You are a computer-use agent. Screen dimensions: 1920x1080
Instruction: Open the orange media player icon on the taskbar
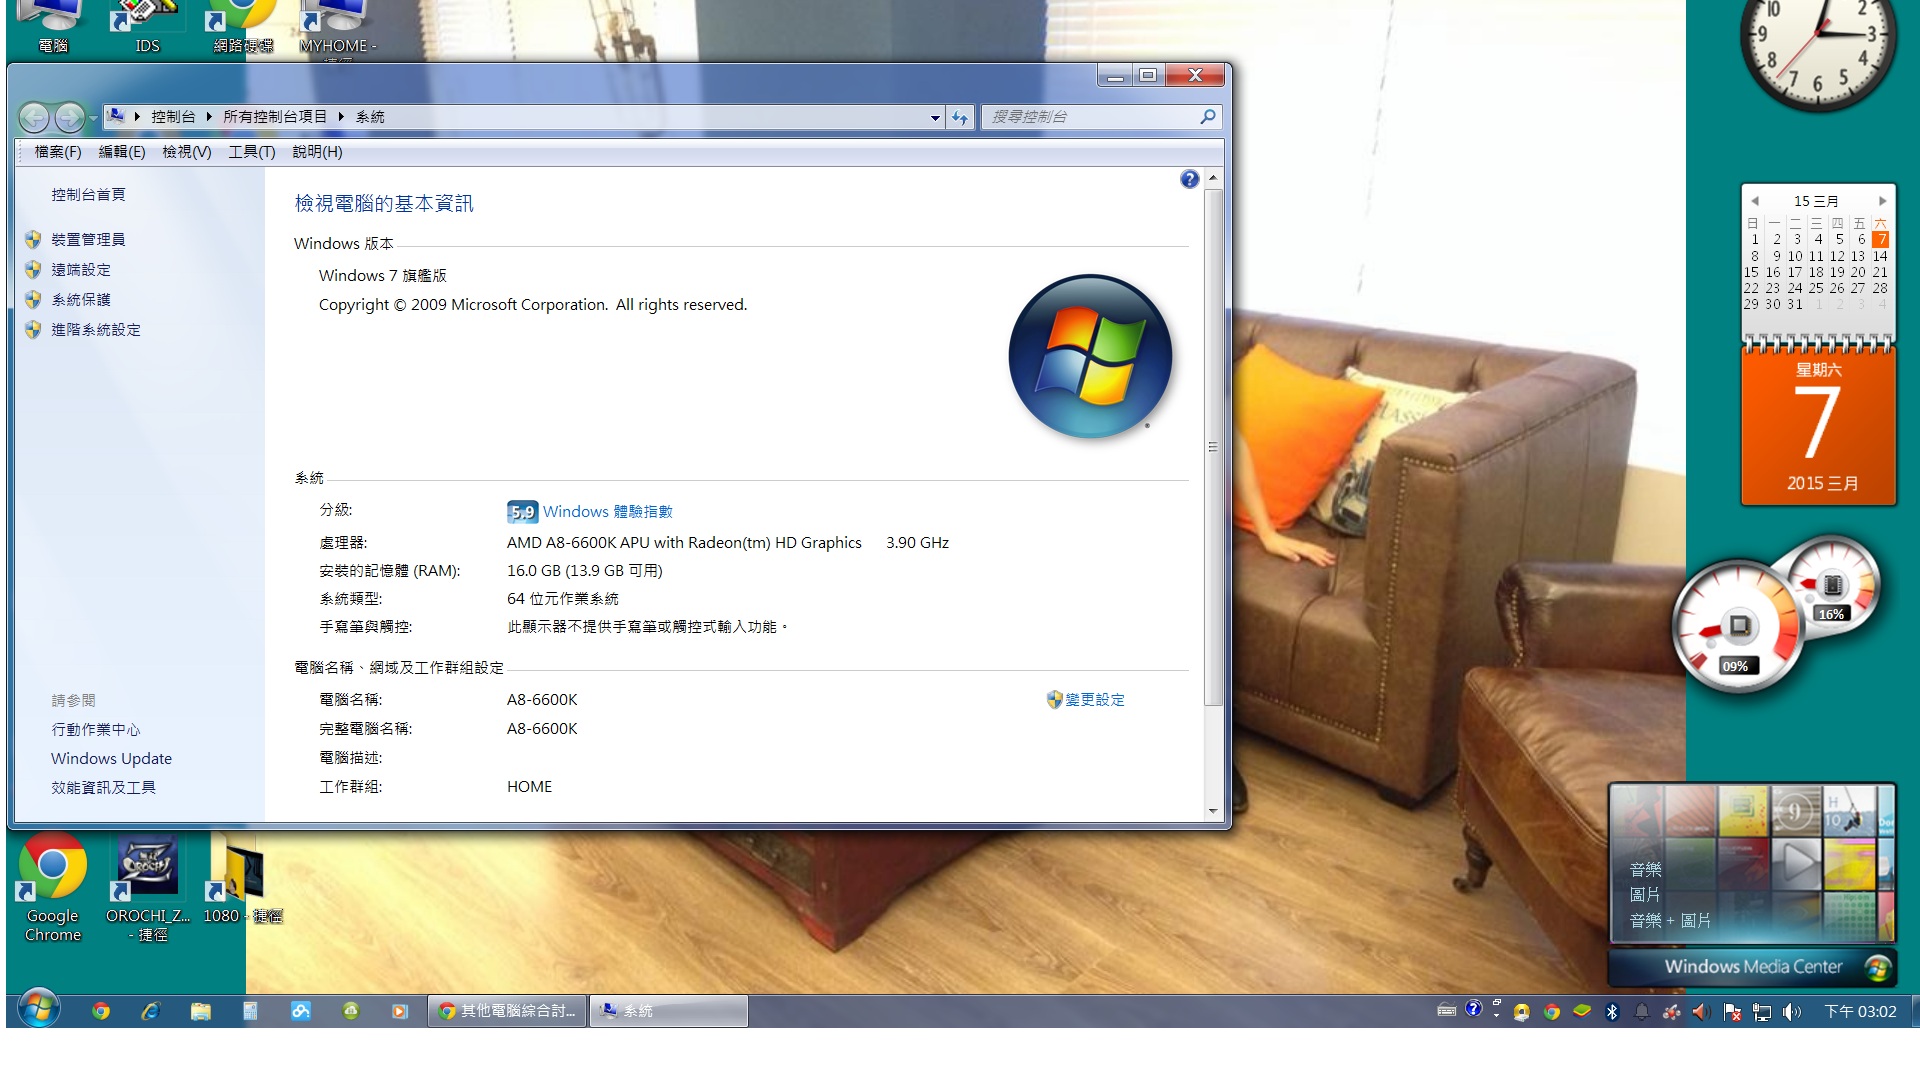point(399,1011)
